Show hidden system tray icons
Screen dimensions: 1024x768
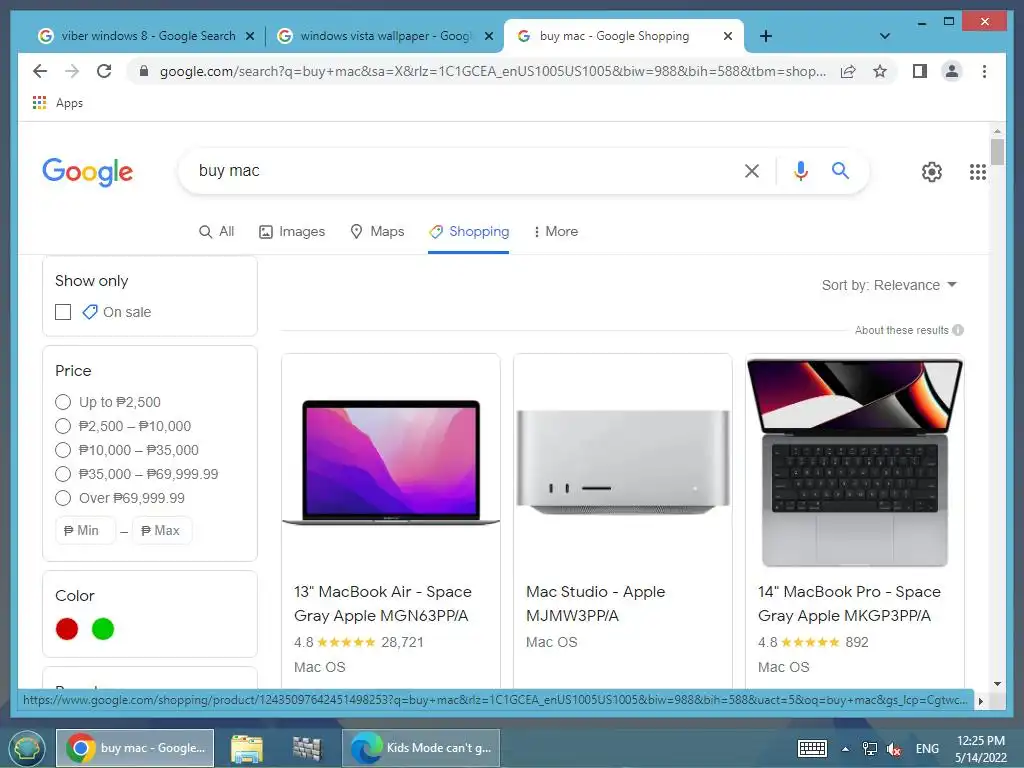pos(845,749)
